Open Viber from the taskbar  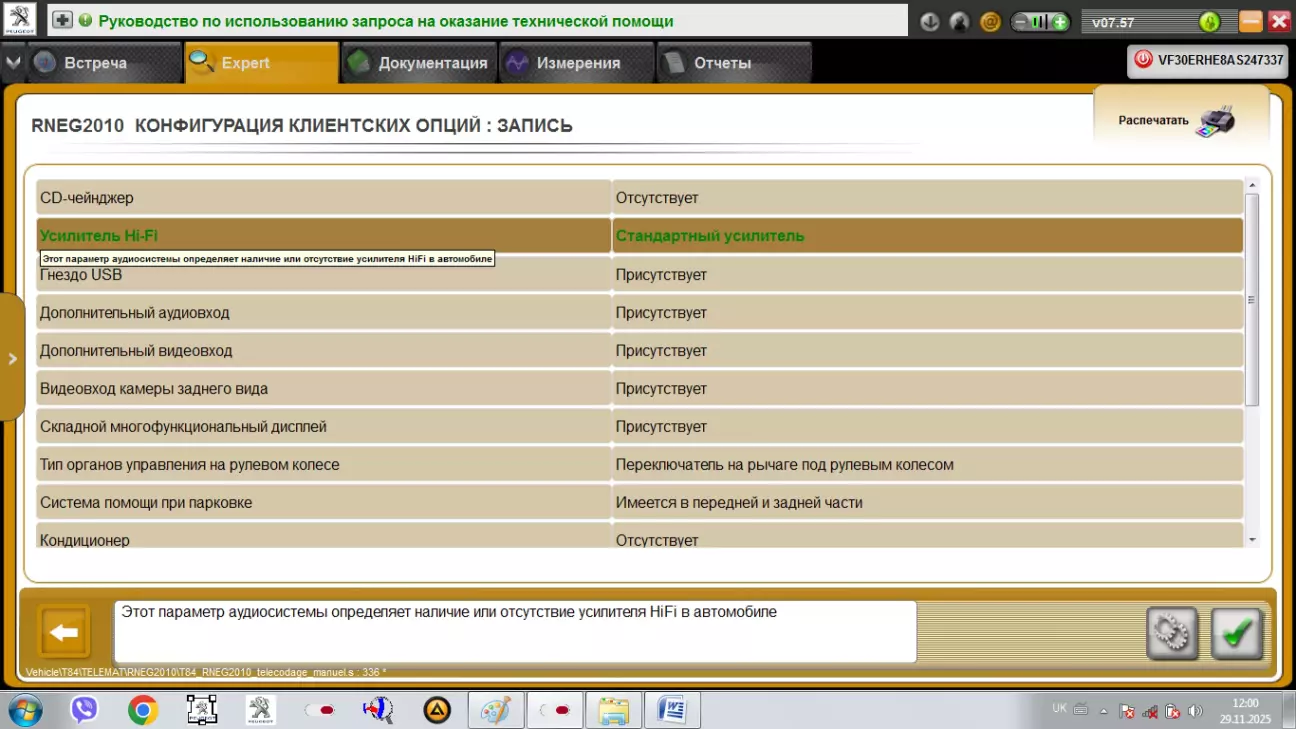84,710
